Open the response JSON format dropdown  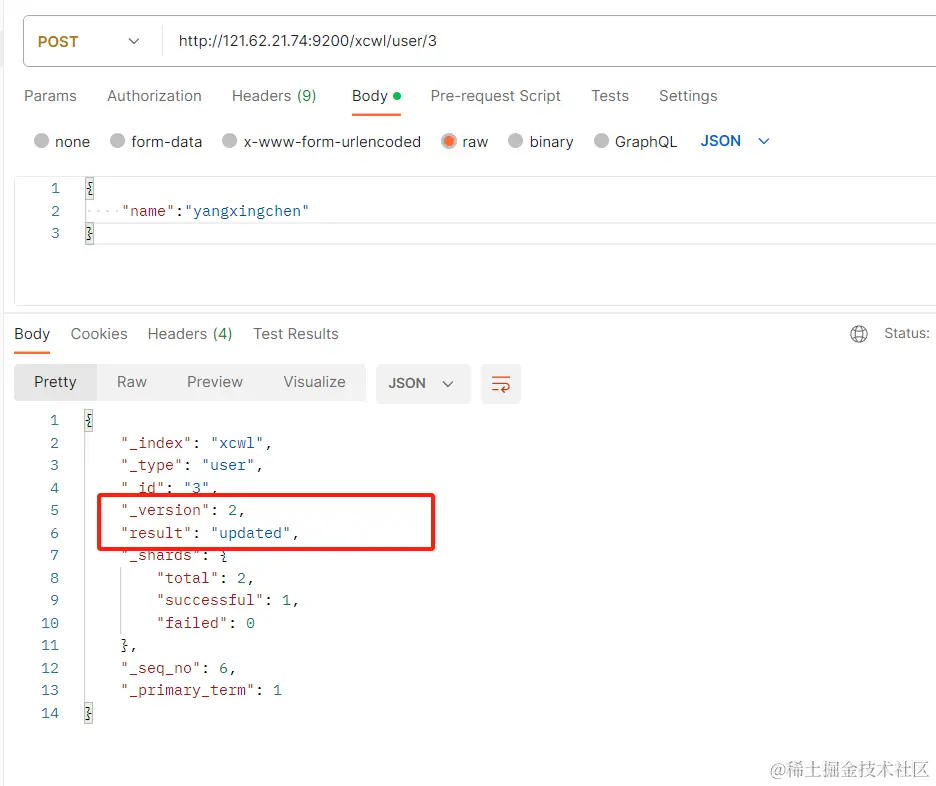coord(423,383)
